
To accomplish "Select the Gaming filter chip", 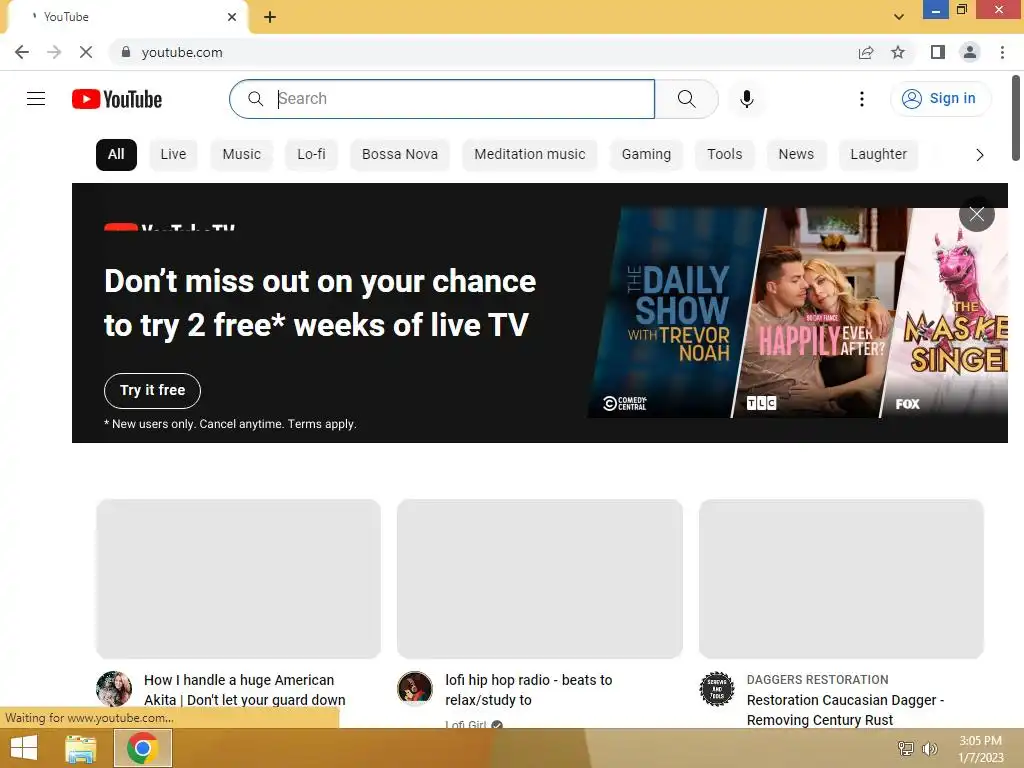I will pyautogui.click(x=646, y=155).
